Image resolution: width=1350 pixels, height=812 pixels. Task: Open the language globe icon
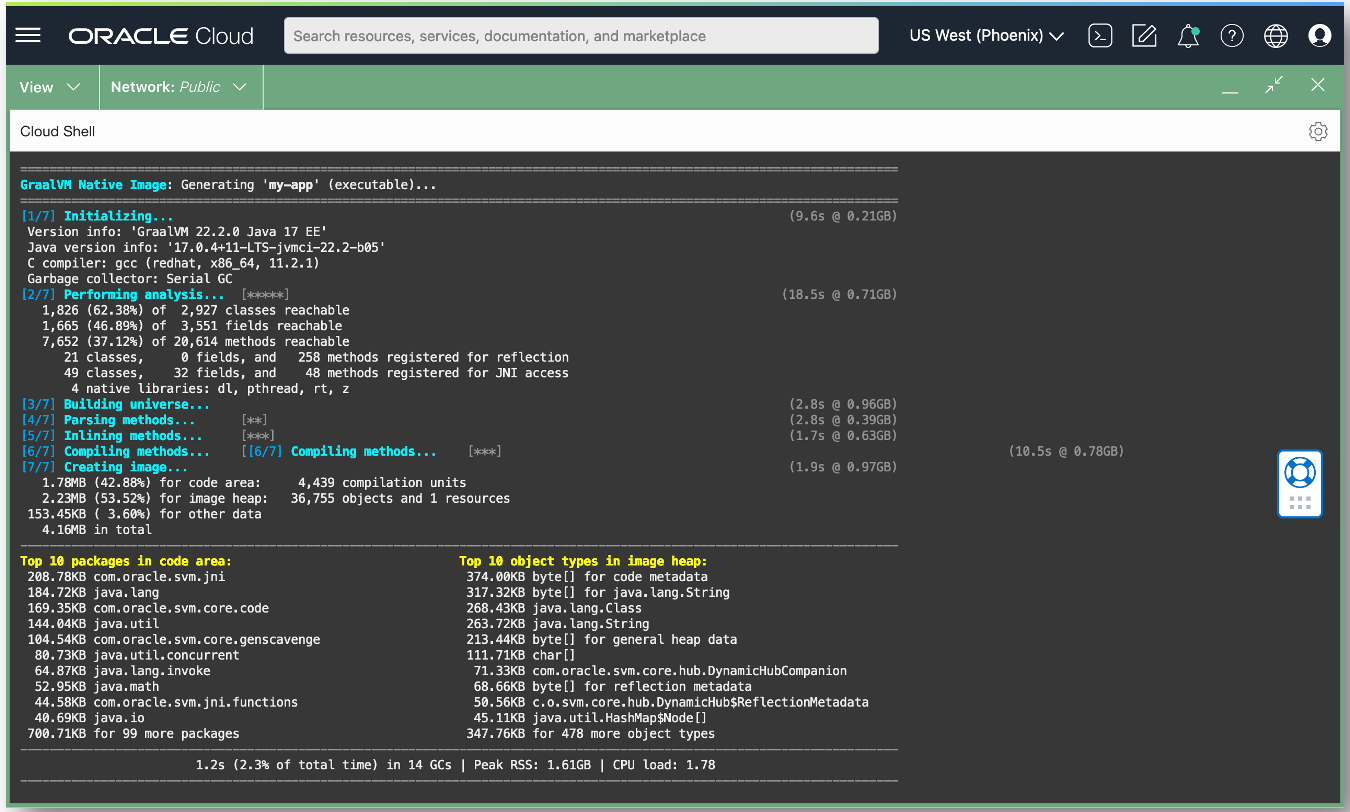(1276, 35)
